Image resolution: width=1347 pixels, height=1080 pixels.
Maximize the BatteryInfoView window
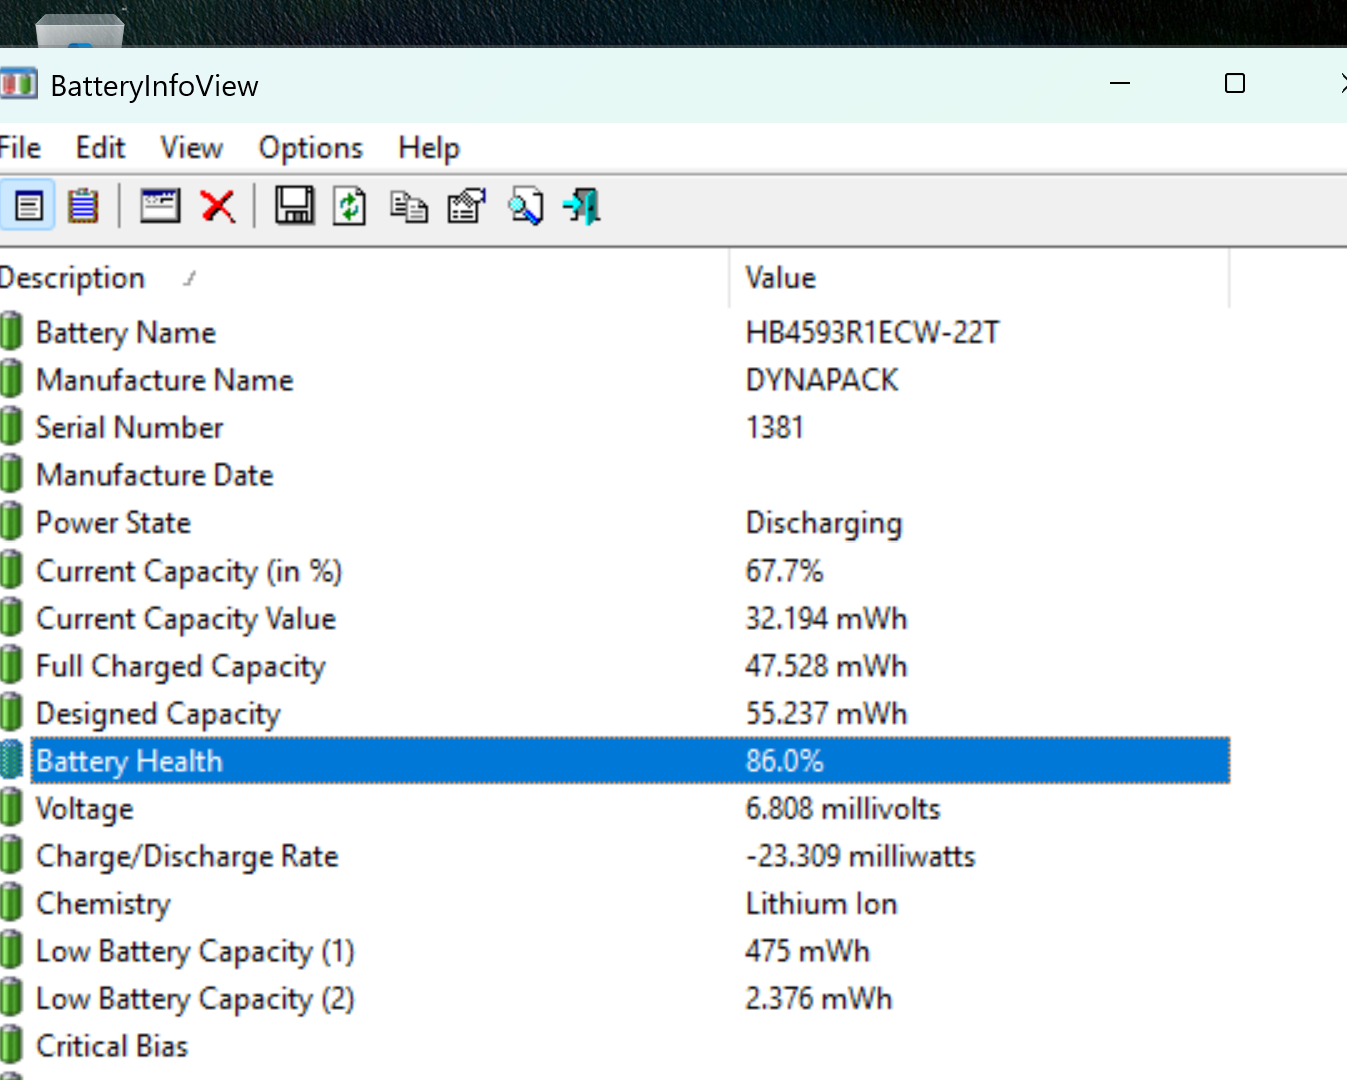(x=1235, y=84)
